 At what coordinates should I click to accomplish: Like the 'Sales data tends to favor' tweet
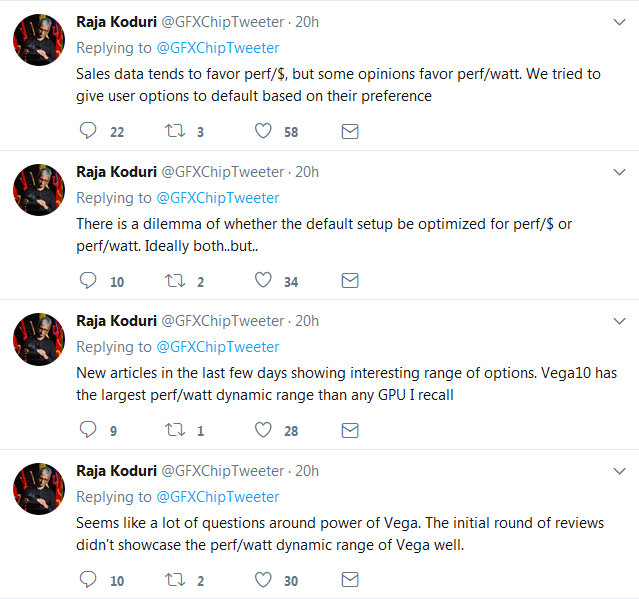click(x=264, y=131)
